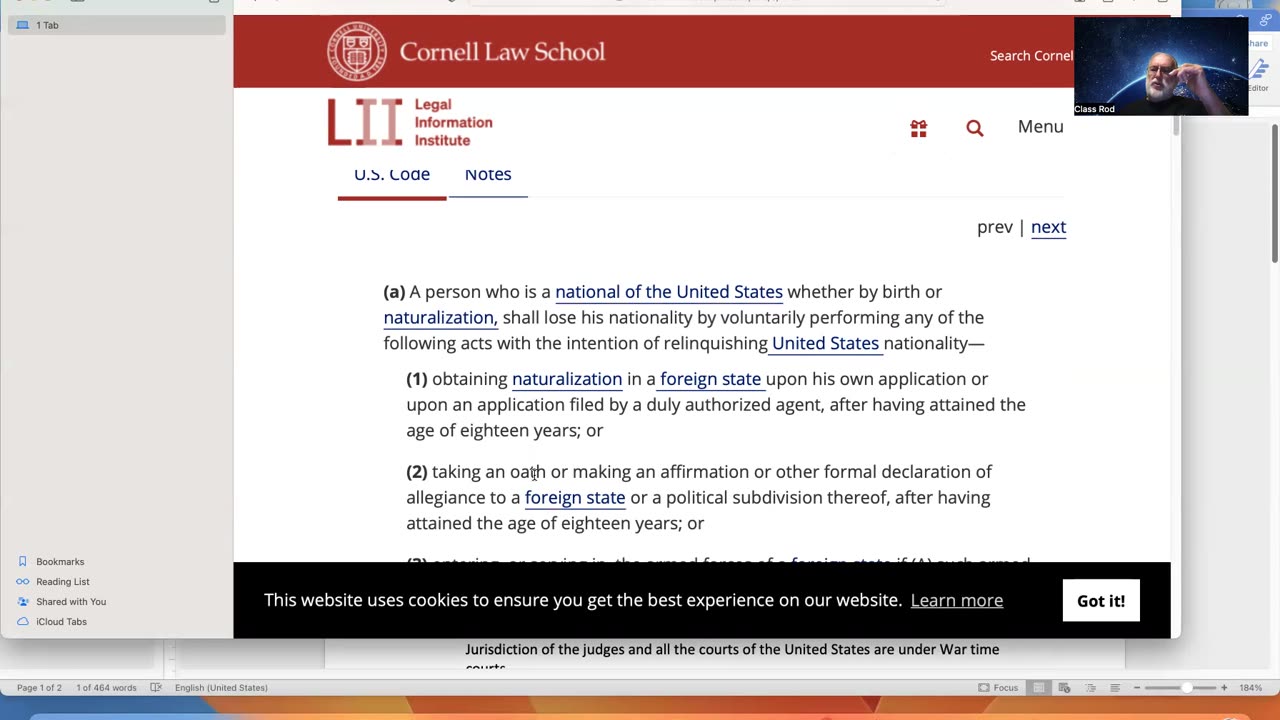Click the Word zoom slider handle
This screenshot has height=720, width=1280.
1186,688
